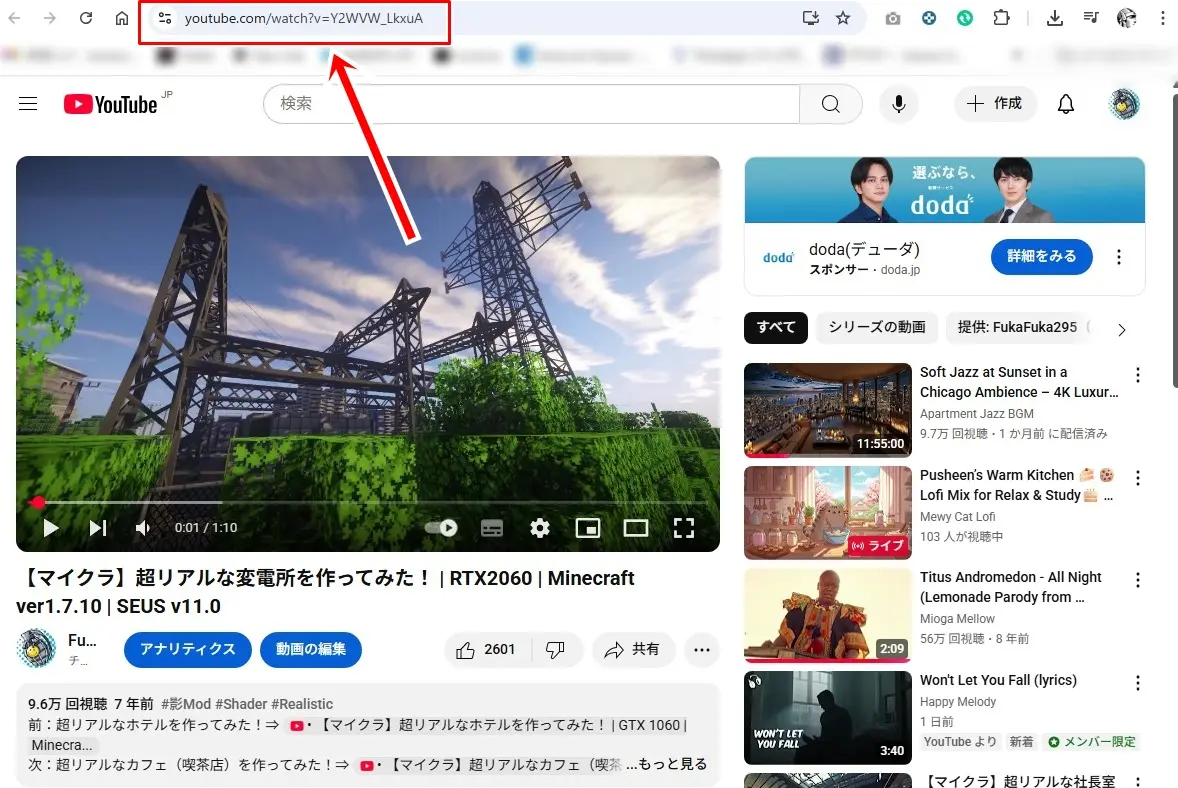1178x788 pixels.
Task: Enter fullscreen with the fullscreen icon
Action: coord(684,528)
